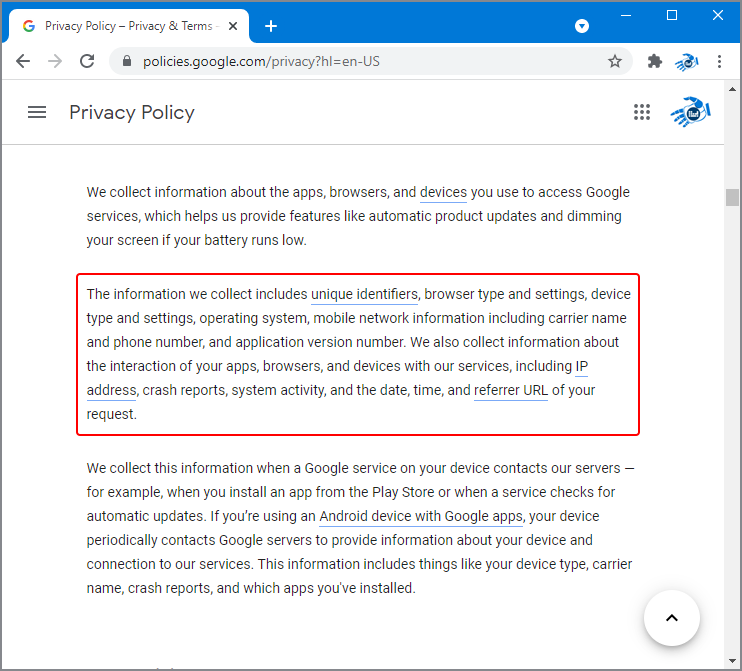
Task: Click the Google account avatar on page
Action: [689, 112]
